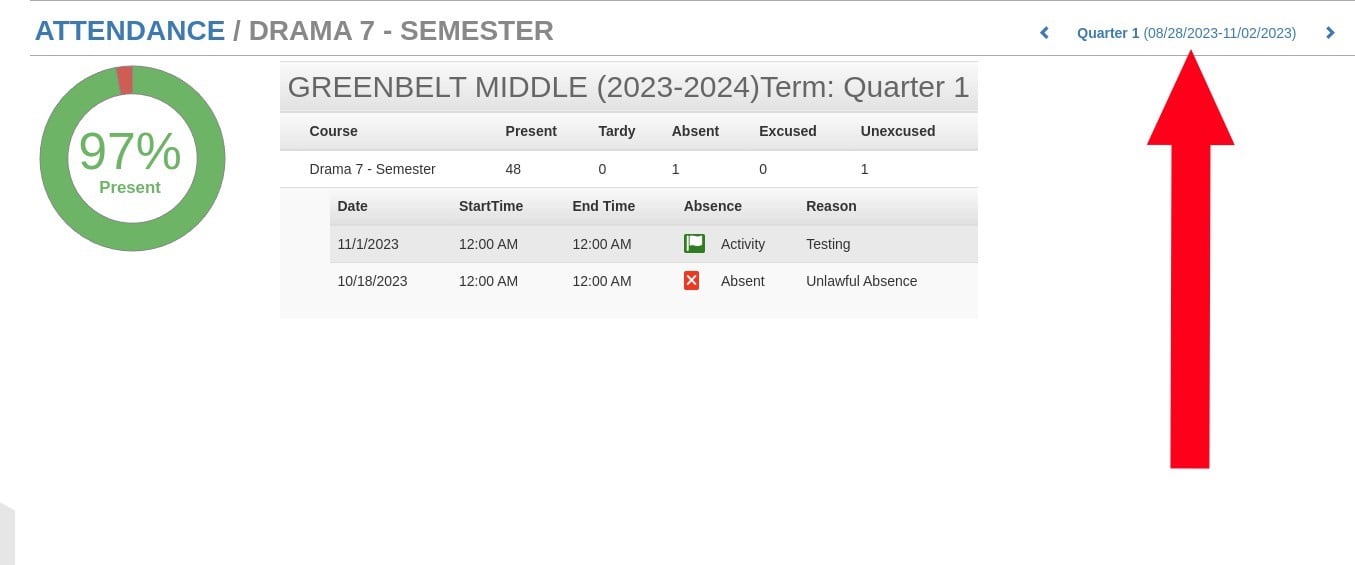Select the 11/1/2023 attendance row date
This screenshot has height=565, width=1355.
tap(368, 244)
